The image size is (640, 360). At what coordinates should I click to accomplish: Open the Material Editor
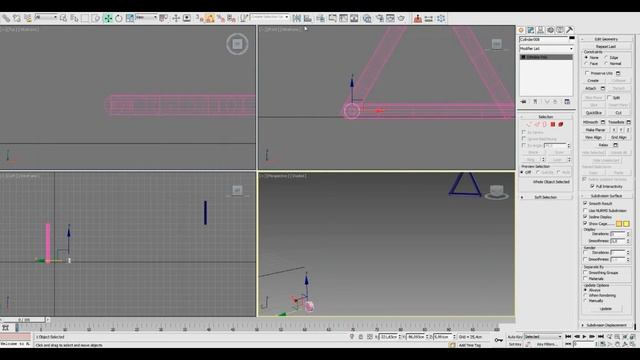[367, 18]
